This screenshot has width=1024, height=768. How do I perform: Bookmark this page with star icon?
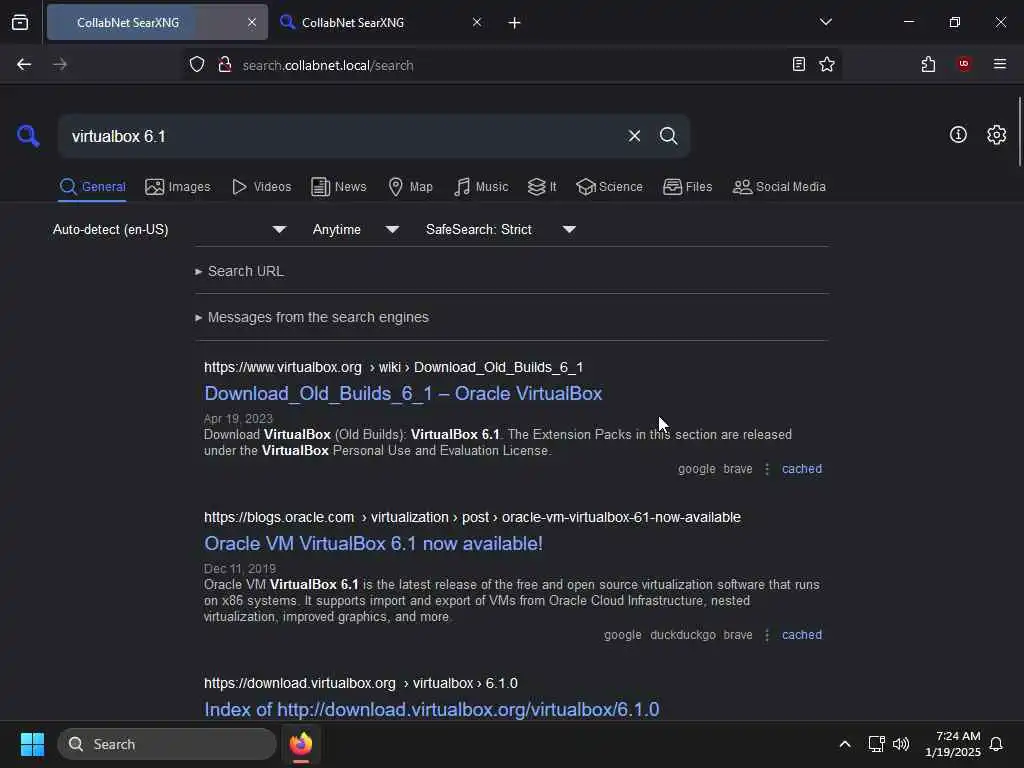click(827, 64)
